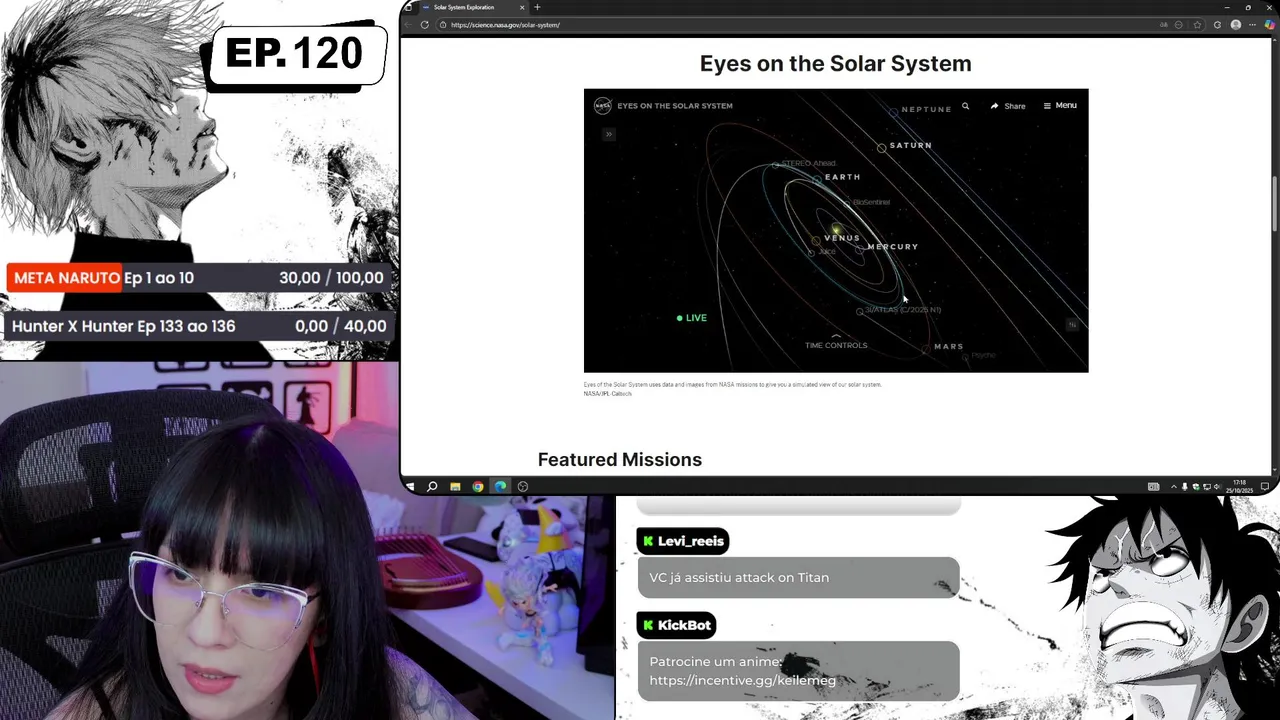The width and height of the screenshot is (1280, 720).
Task: Open a new browser tab
Action: point(537,7)
